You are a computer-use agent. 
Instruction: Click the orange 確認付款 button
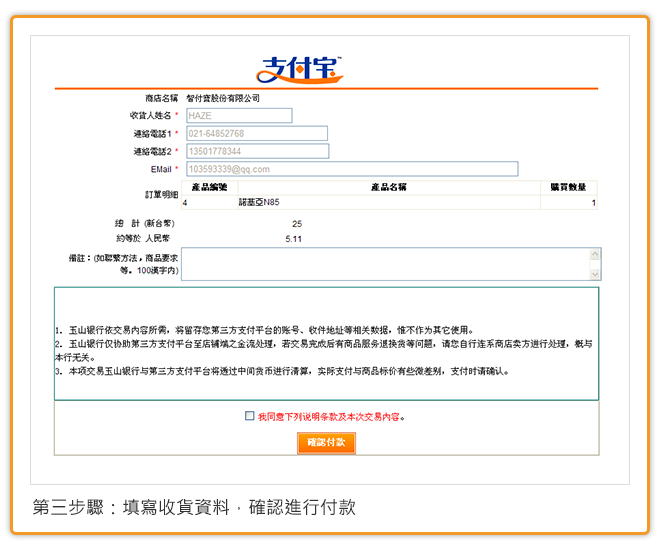[326, 443]
